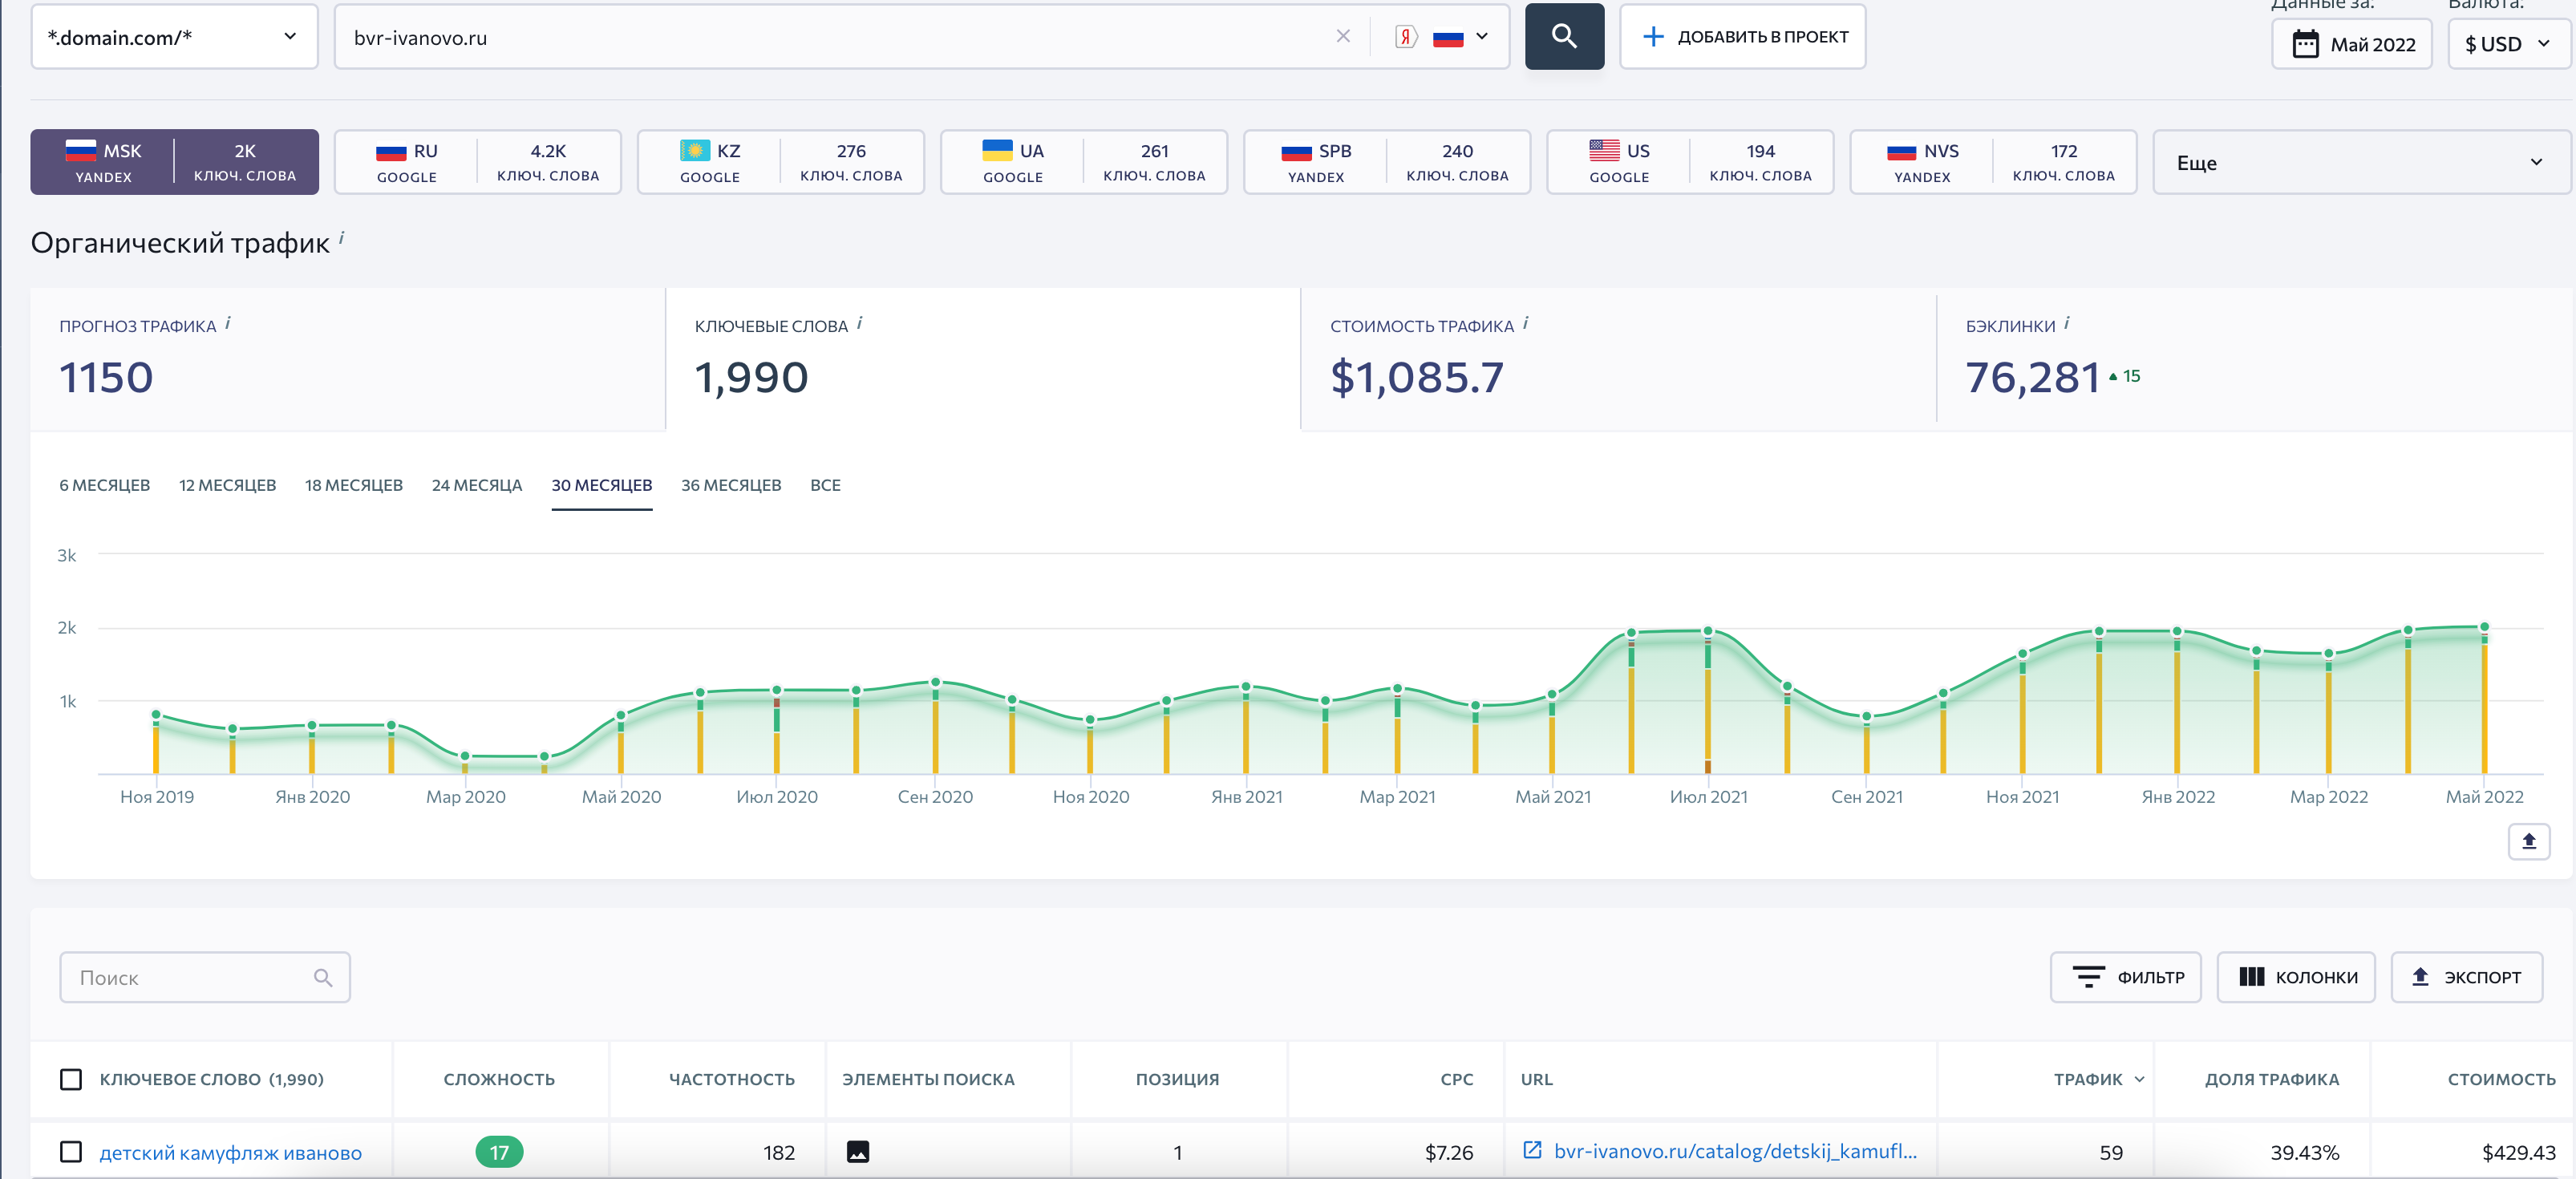The width and height of the screenshot is (2576, 1179).
Task: Click chart export upload icon
Action: click(2527, 841)
